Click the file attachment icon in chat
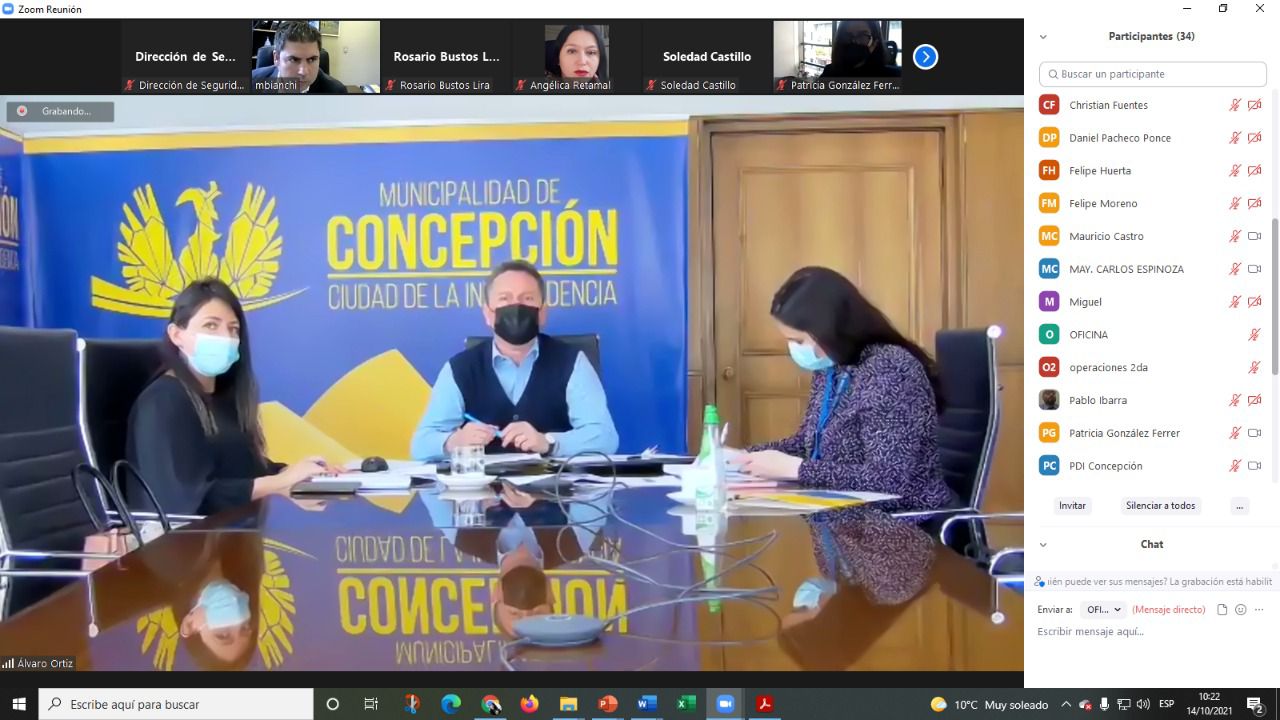 point(1222,609)
